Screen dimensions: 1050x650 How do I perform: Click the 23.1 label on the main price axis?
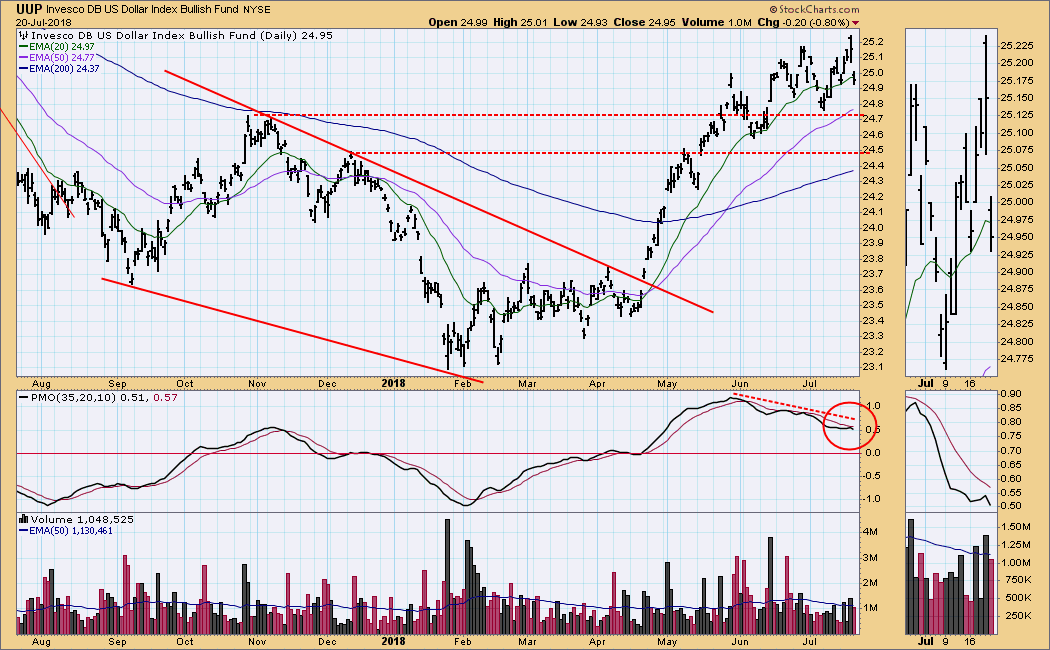[x=873, y=368]
